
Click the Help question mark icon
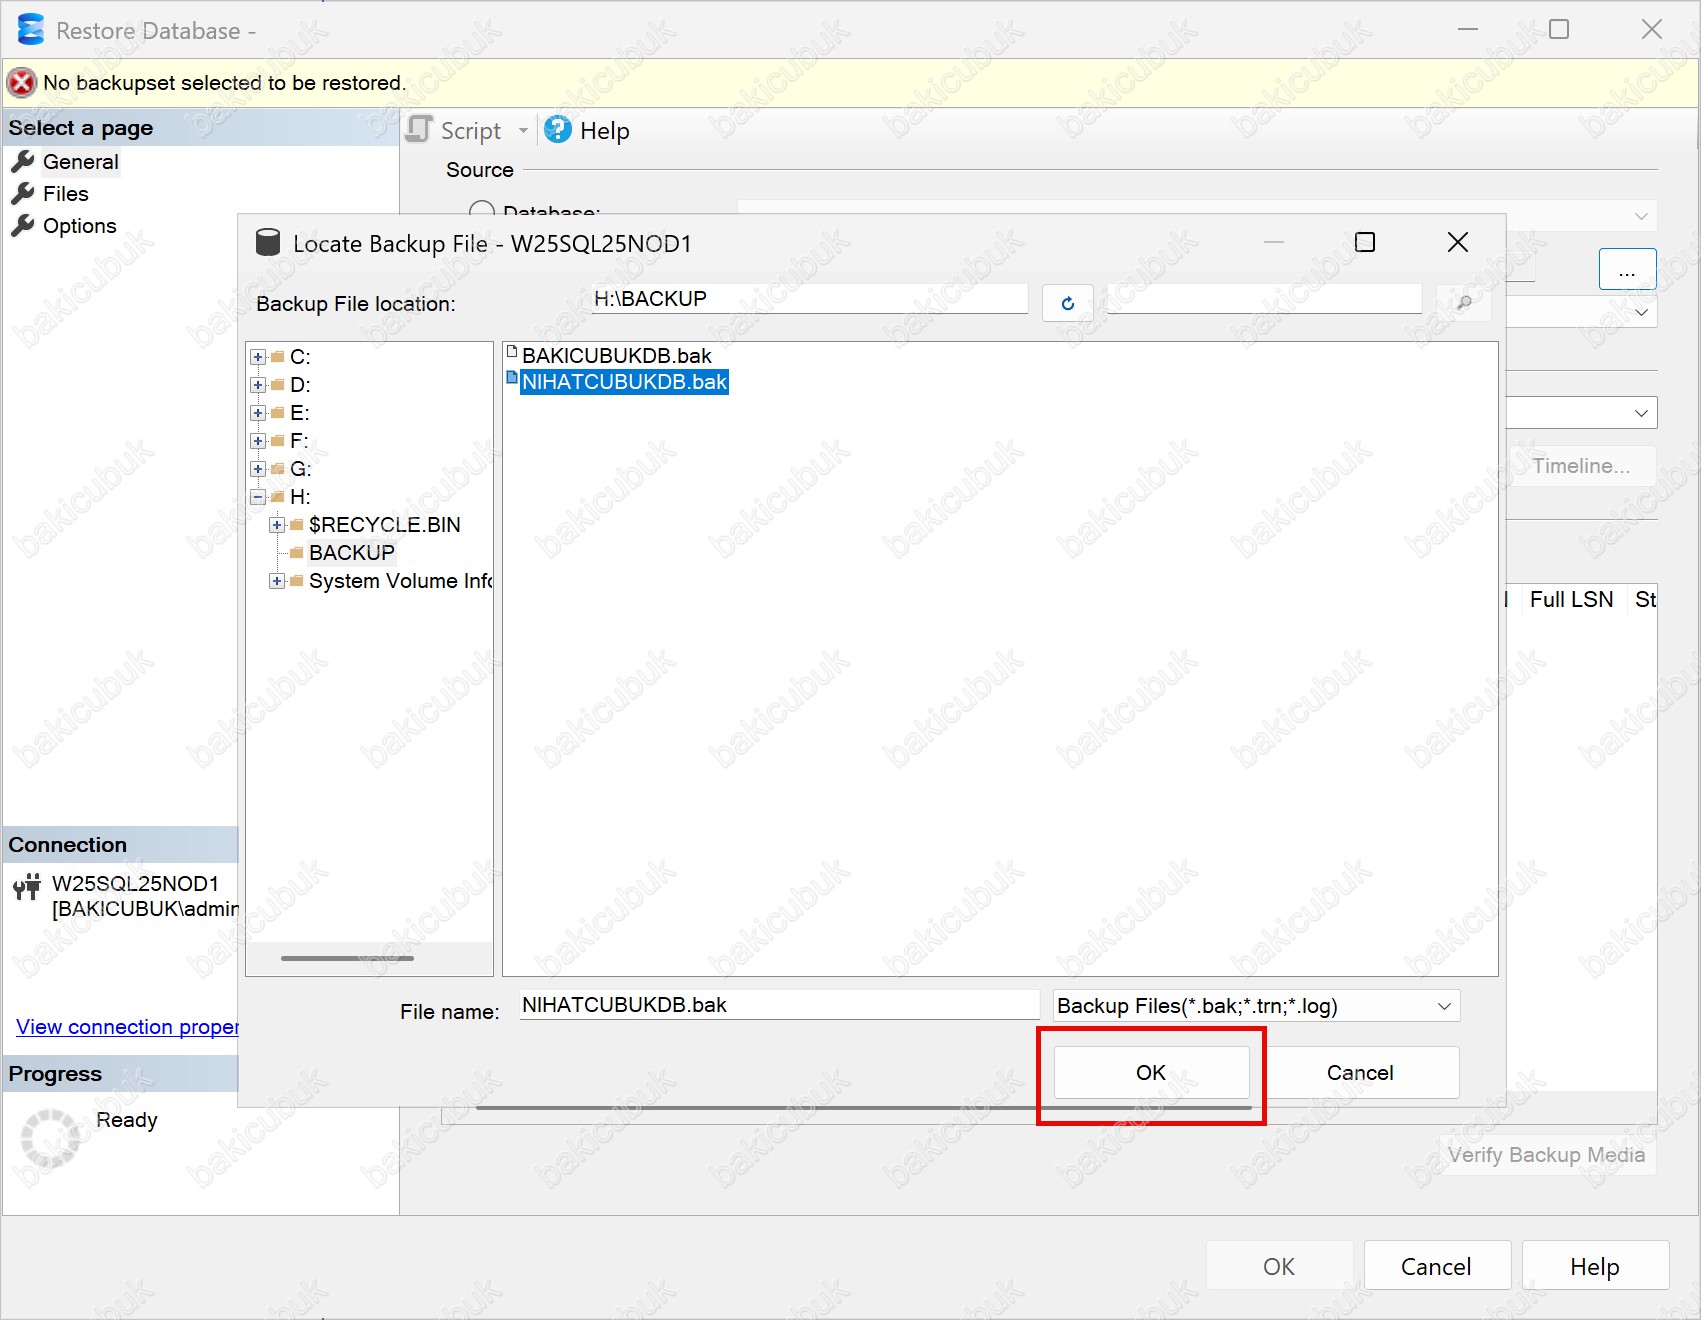[x=558, y=130]
